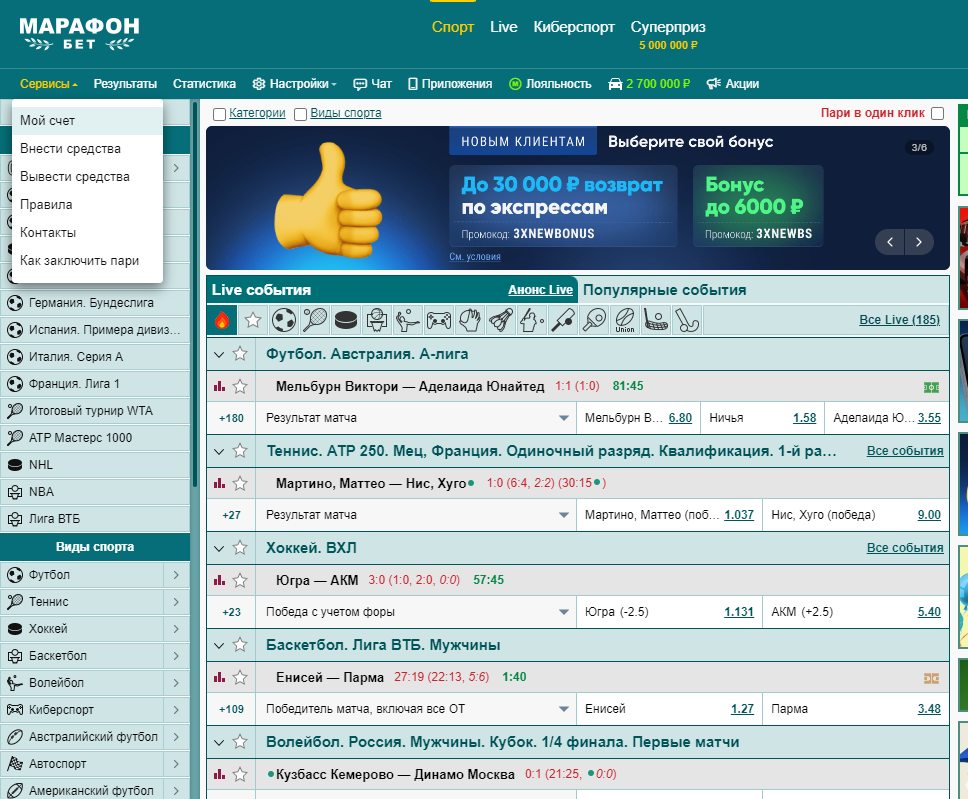This screenshot has width=968, height=799.
Task: Select Мой счет from services menu
Action: point(87,120)
